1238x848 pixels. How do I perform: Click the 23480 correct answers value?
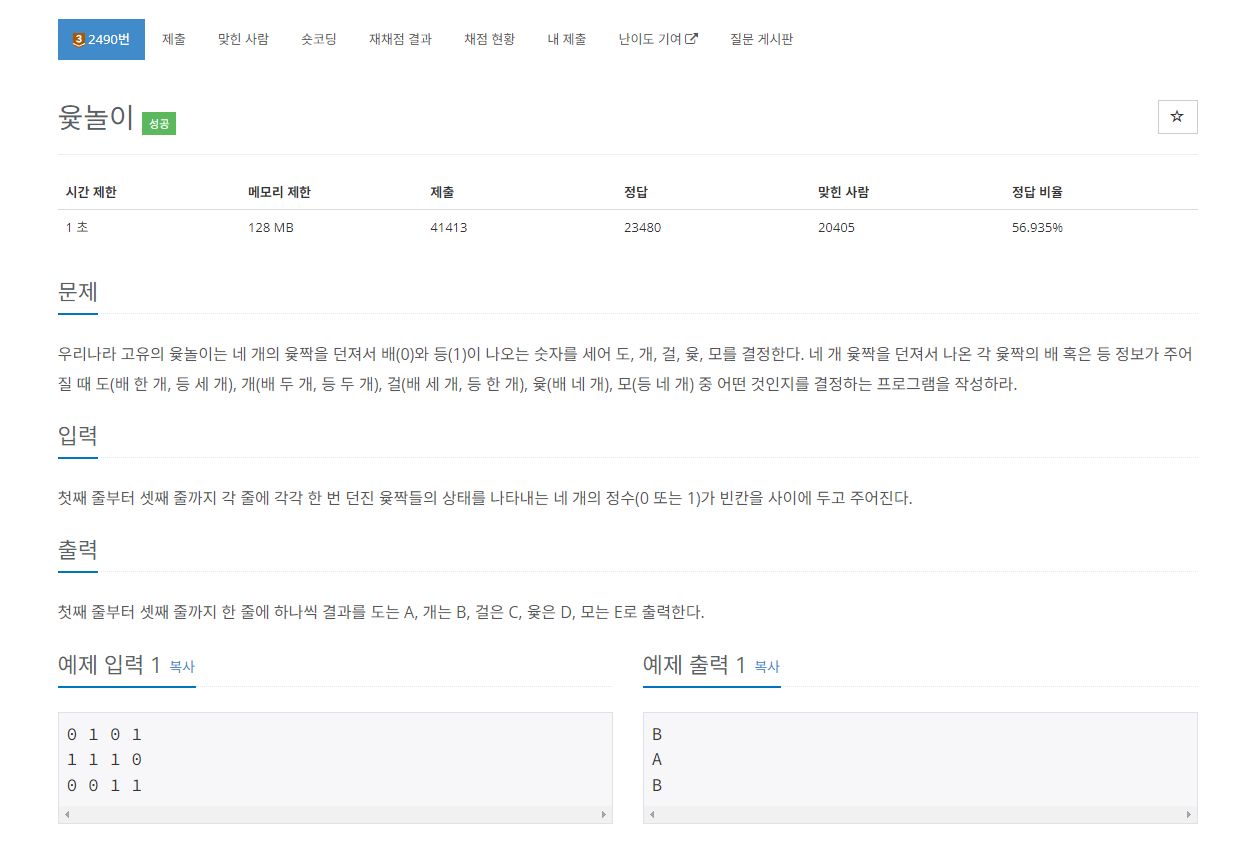pyautogui.click(x=642, y=227)
